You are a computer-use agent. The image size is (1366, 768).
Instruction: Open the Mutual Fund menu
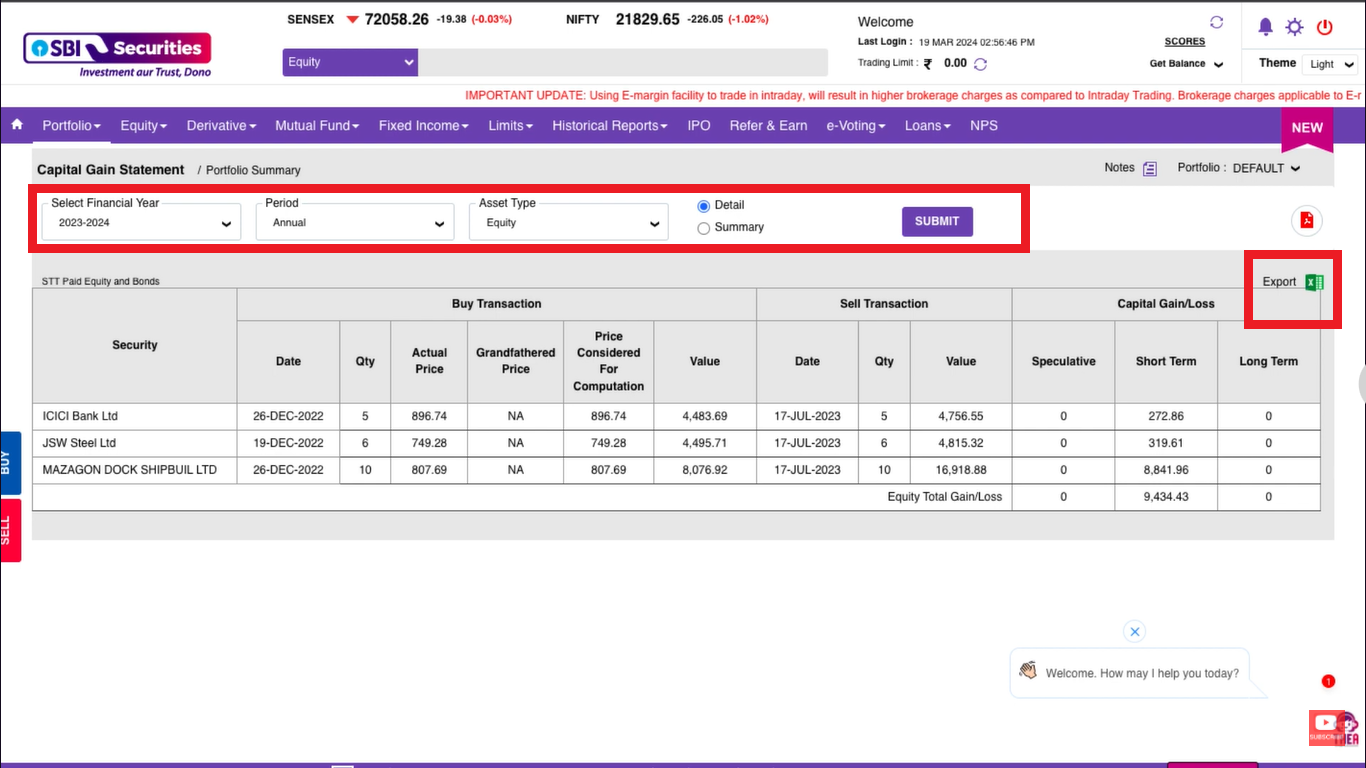pyautogui.click(x=317, y=125)
